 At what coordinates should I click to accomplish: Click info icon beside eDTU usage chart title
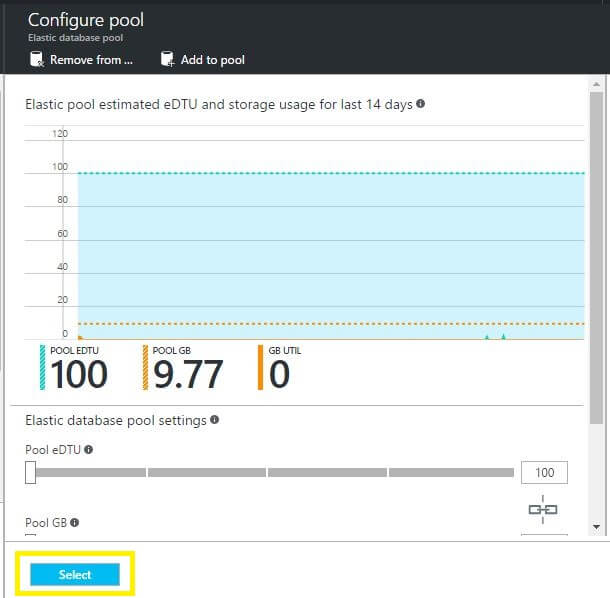pos(420,104)
